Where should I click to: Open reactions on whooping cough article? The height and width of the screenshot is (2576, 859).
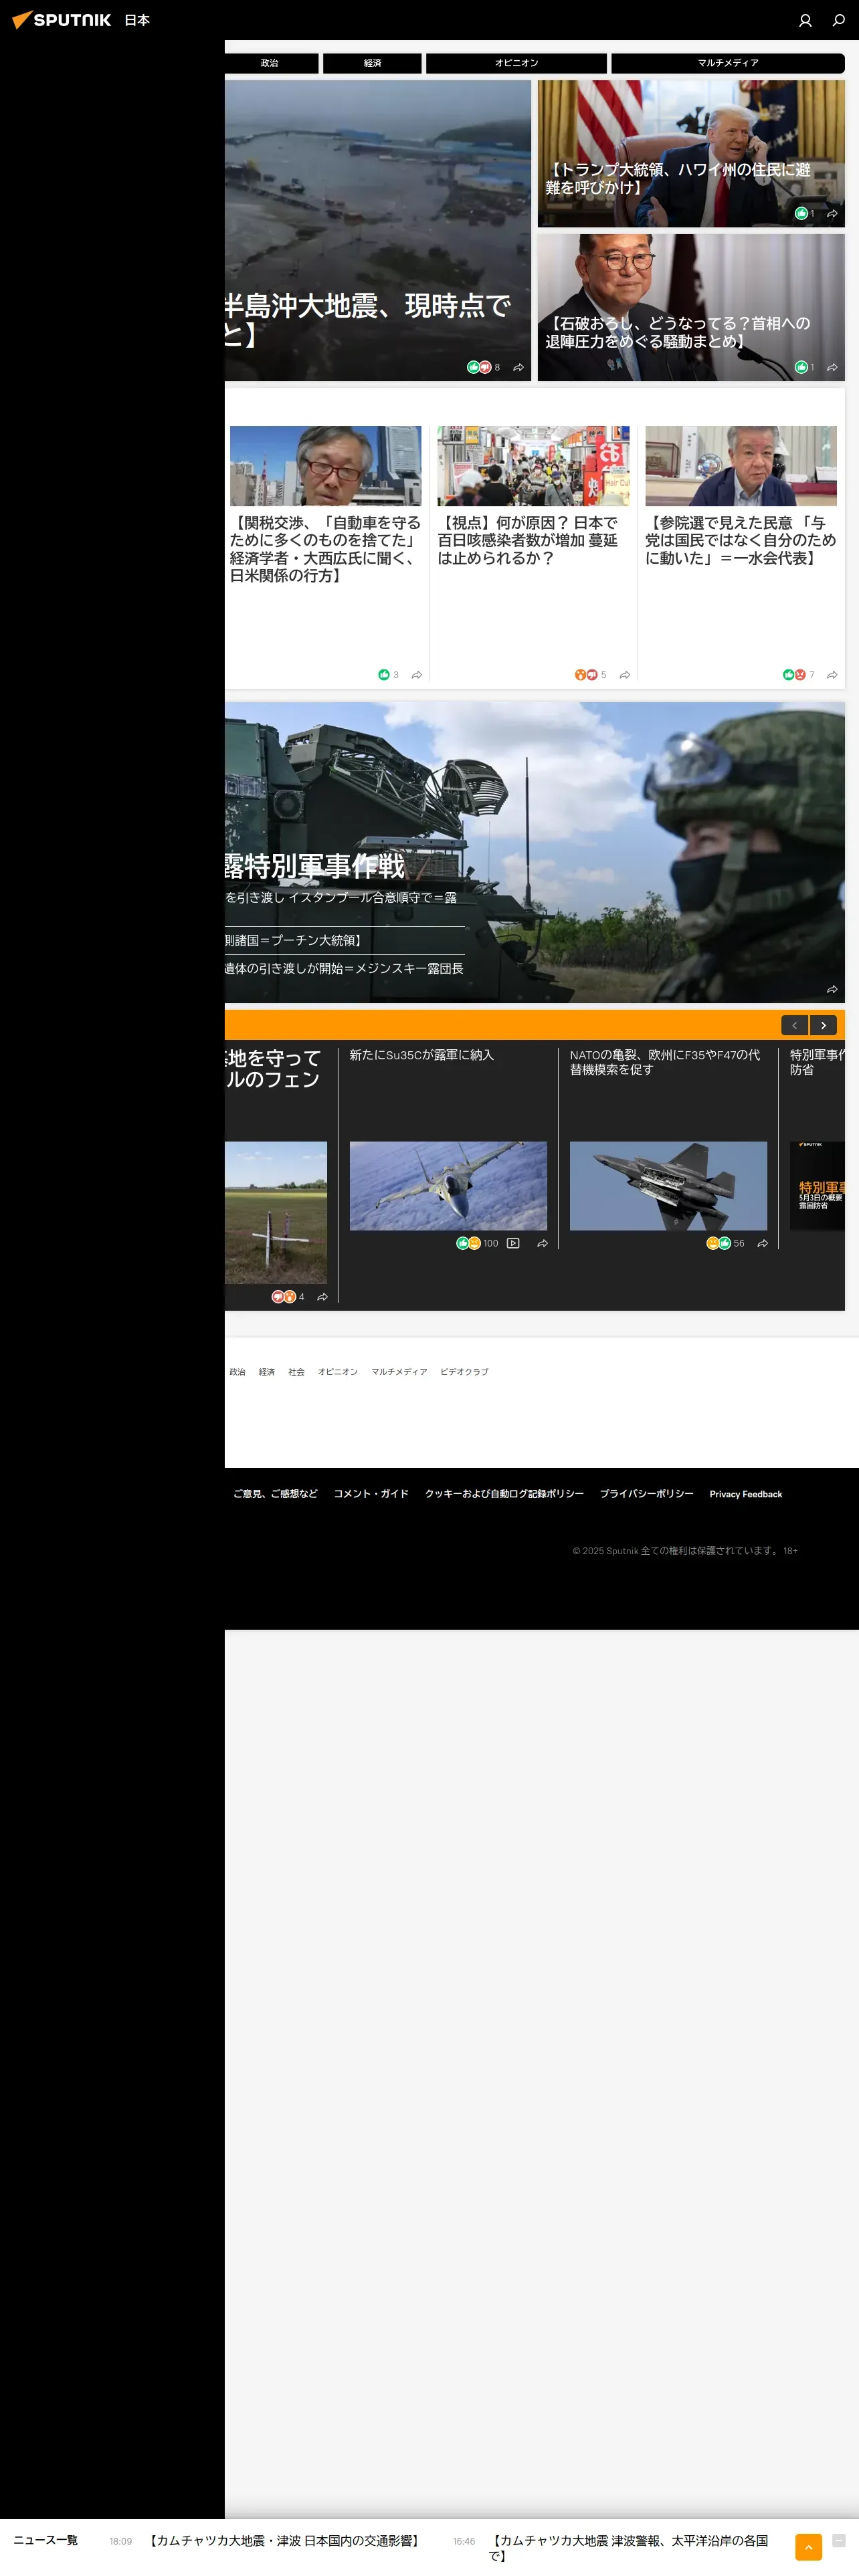[x=590, y=674]
